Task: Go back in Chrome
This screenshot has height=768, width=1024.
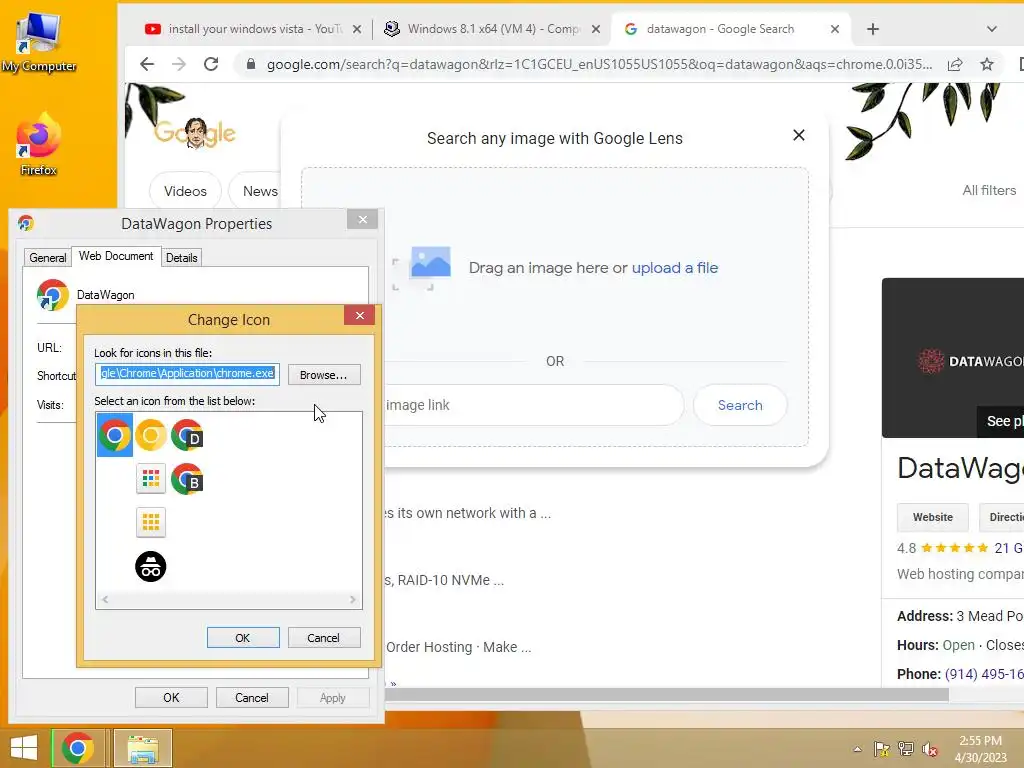Action: pos(147,64)
